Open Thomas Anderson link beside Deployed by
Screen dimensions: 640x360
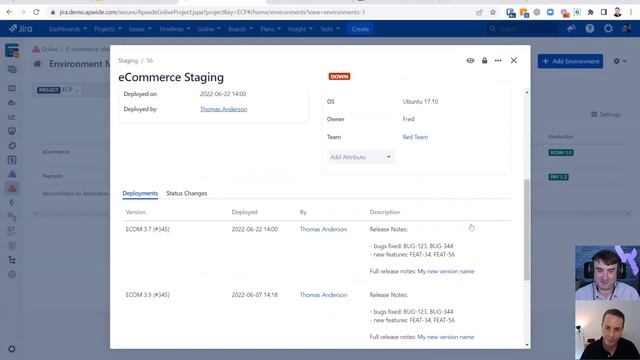pyautogui.click(x=224, y=109)
